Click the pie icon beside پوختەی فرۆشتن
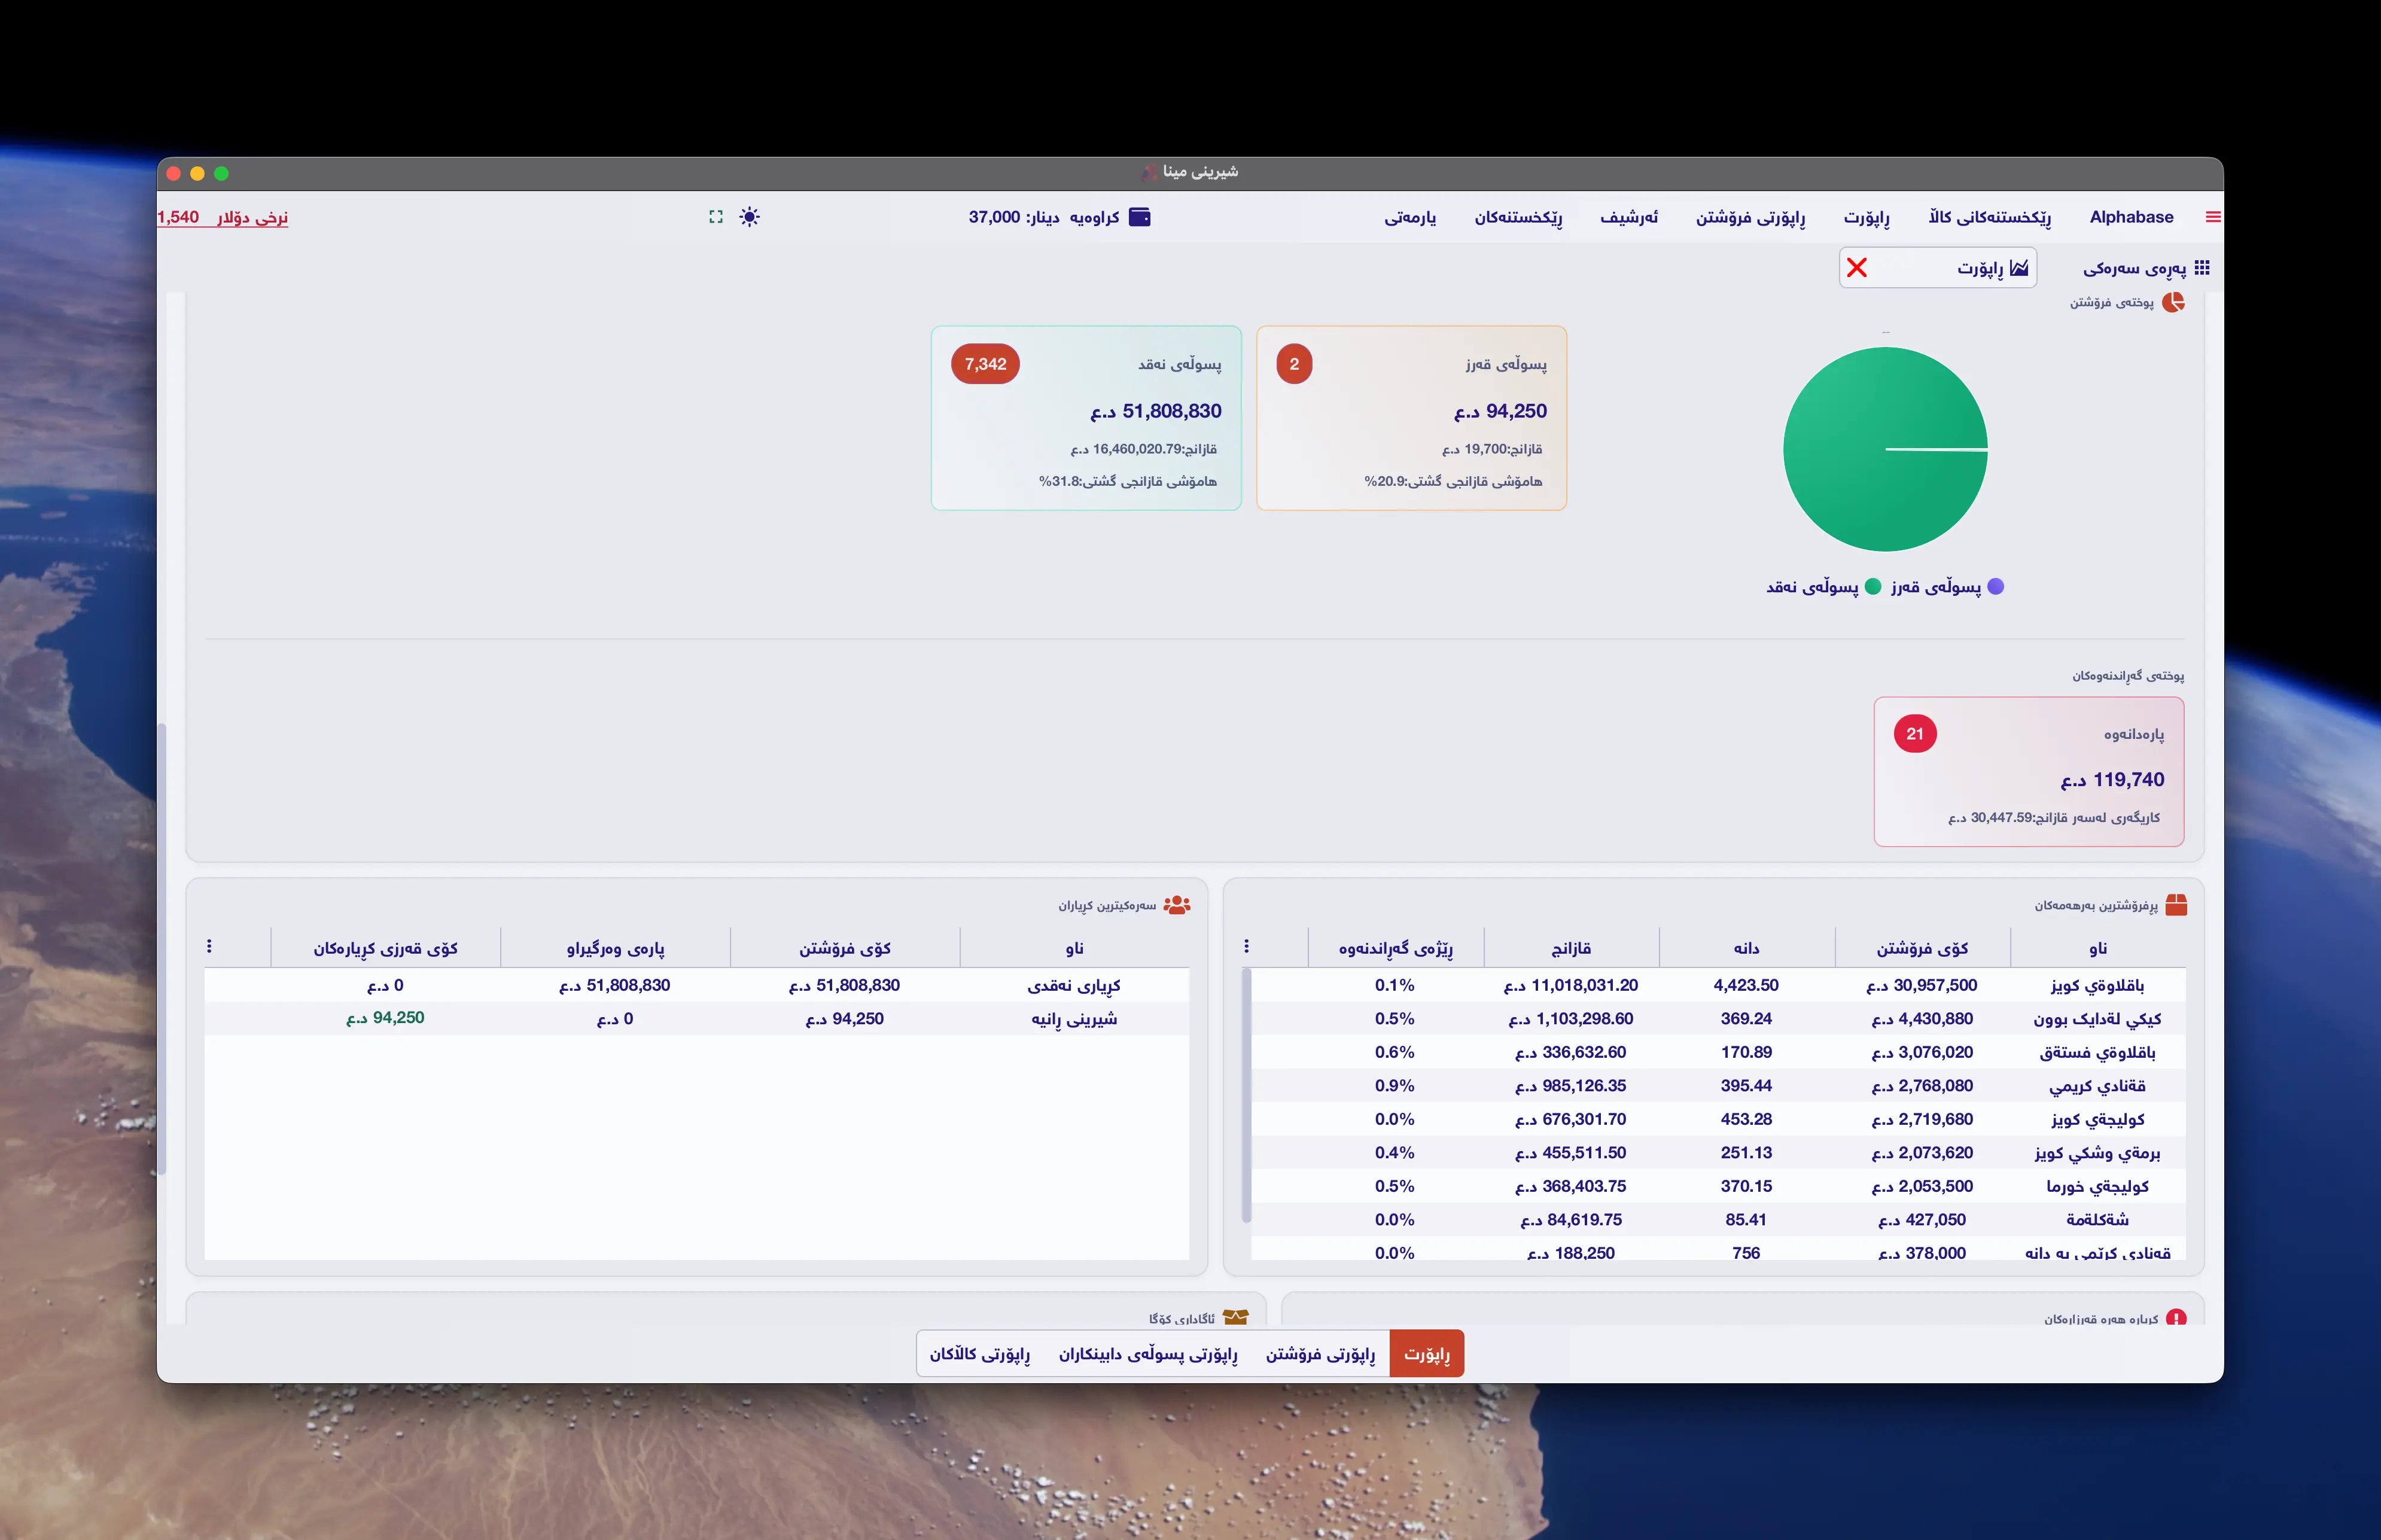The image size is (2381, 1540). (2173, 302)
